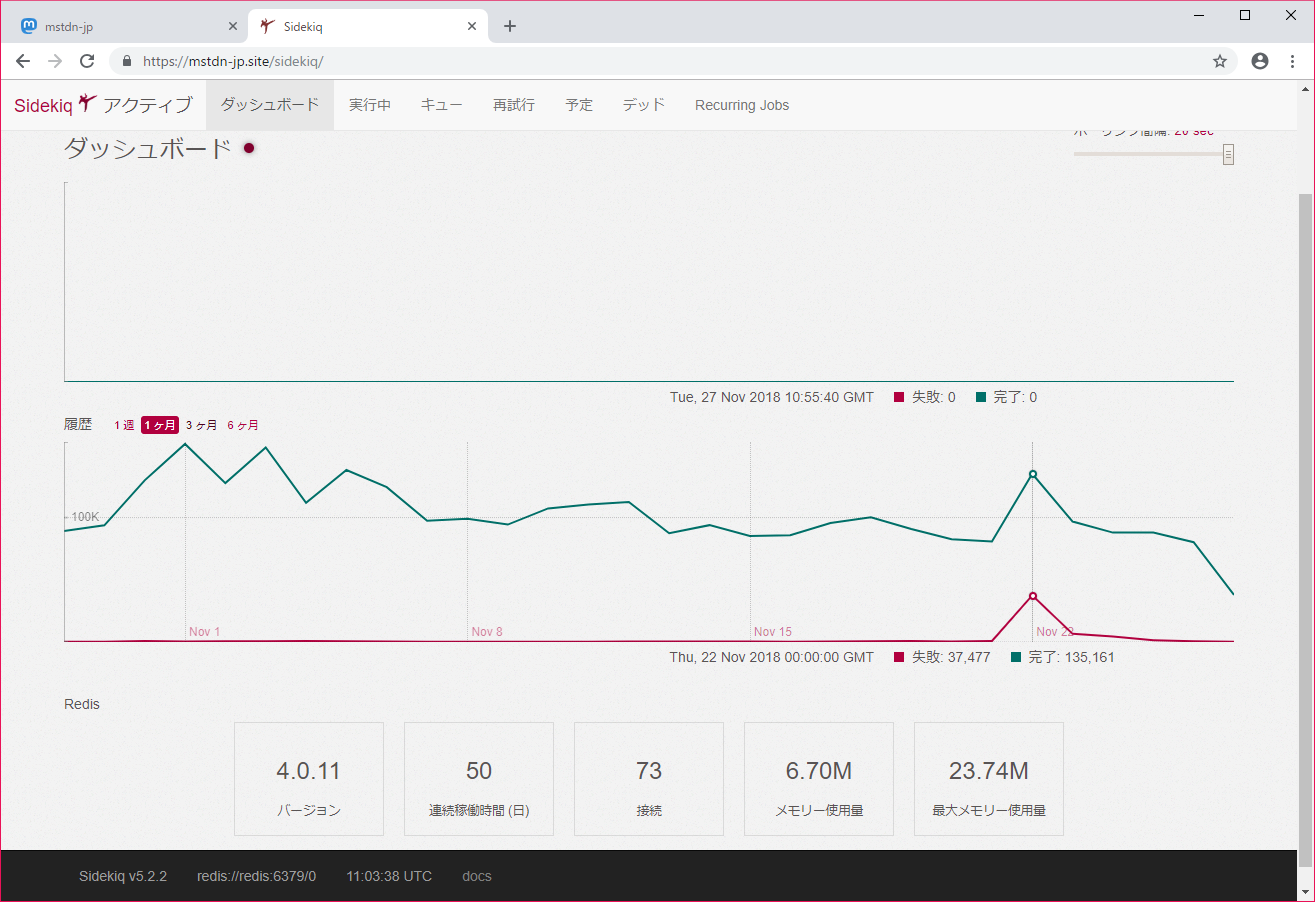Open the Chrome profile account icon
The image size is (1315, 902).
(x=1260, y=61)
